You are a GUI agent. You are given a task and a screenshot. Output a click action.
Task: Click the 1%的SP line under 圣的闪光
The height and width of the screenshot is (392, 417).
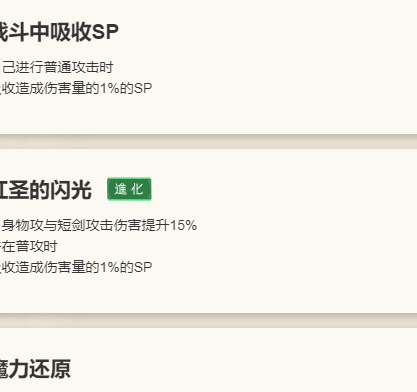pyautogui.click(x=76, y=267)
